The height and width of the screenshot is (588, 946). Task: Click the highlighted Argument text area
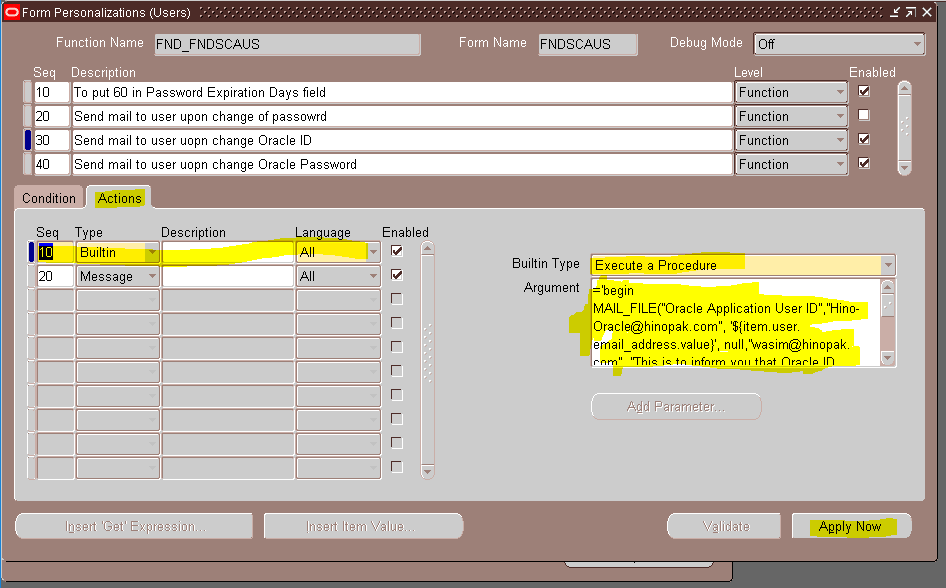740,320
